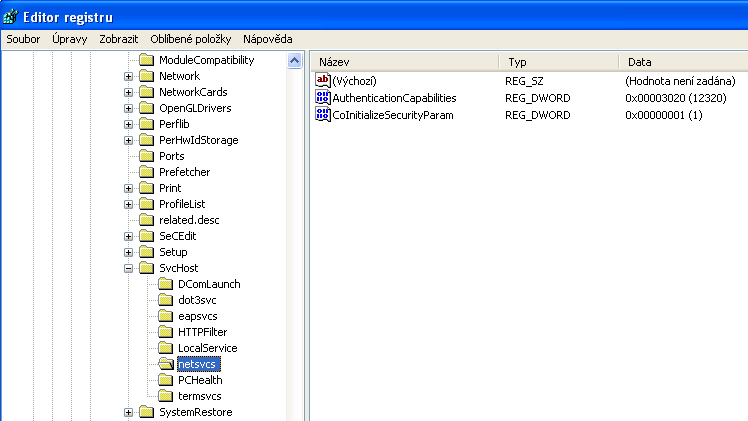Click the tree scrollbar up arrow
Viewport: 748px width, 421px height.
pos(295,60)
